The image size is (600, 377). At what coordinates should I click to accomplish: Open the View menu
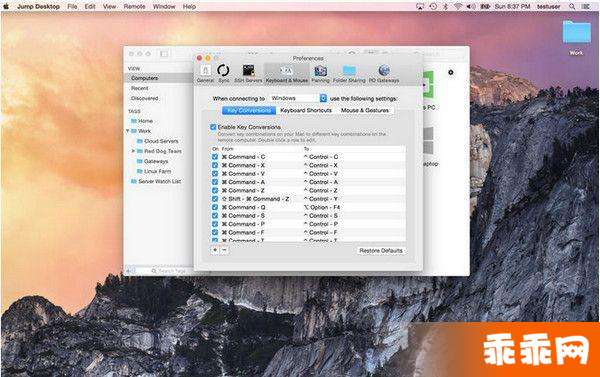pos(109,7)
